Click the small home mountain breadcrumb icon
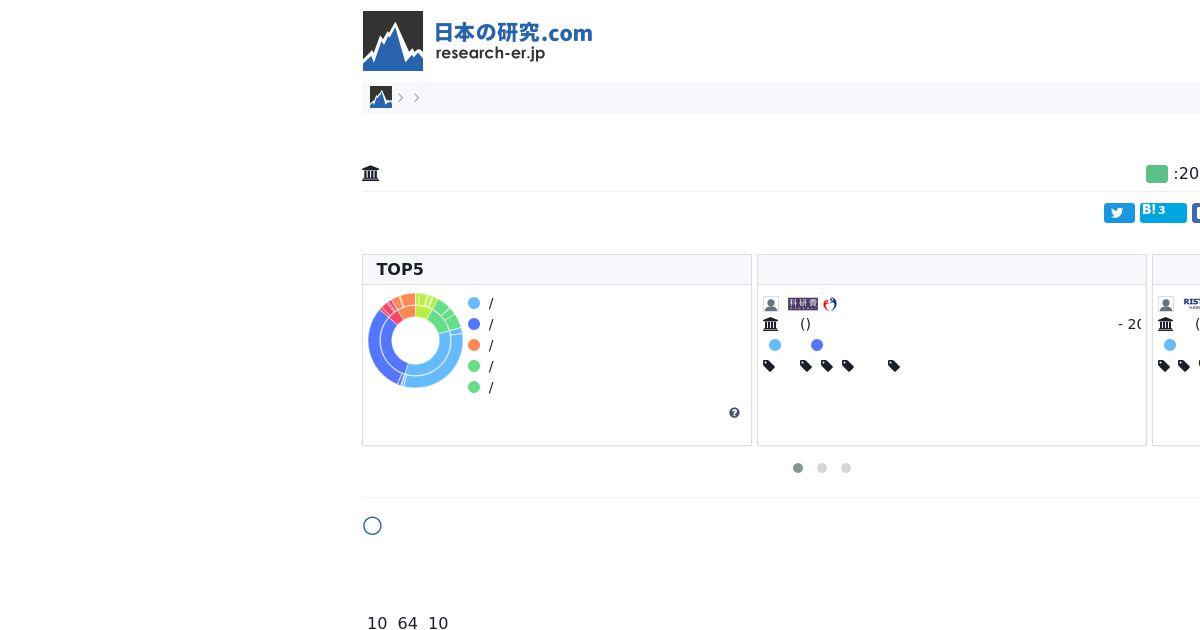Image resolution: width=1200 pixels, height=630 pixels. [x=381, y=97]
